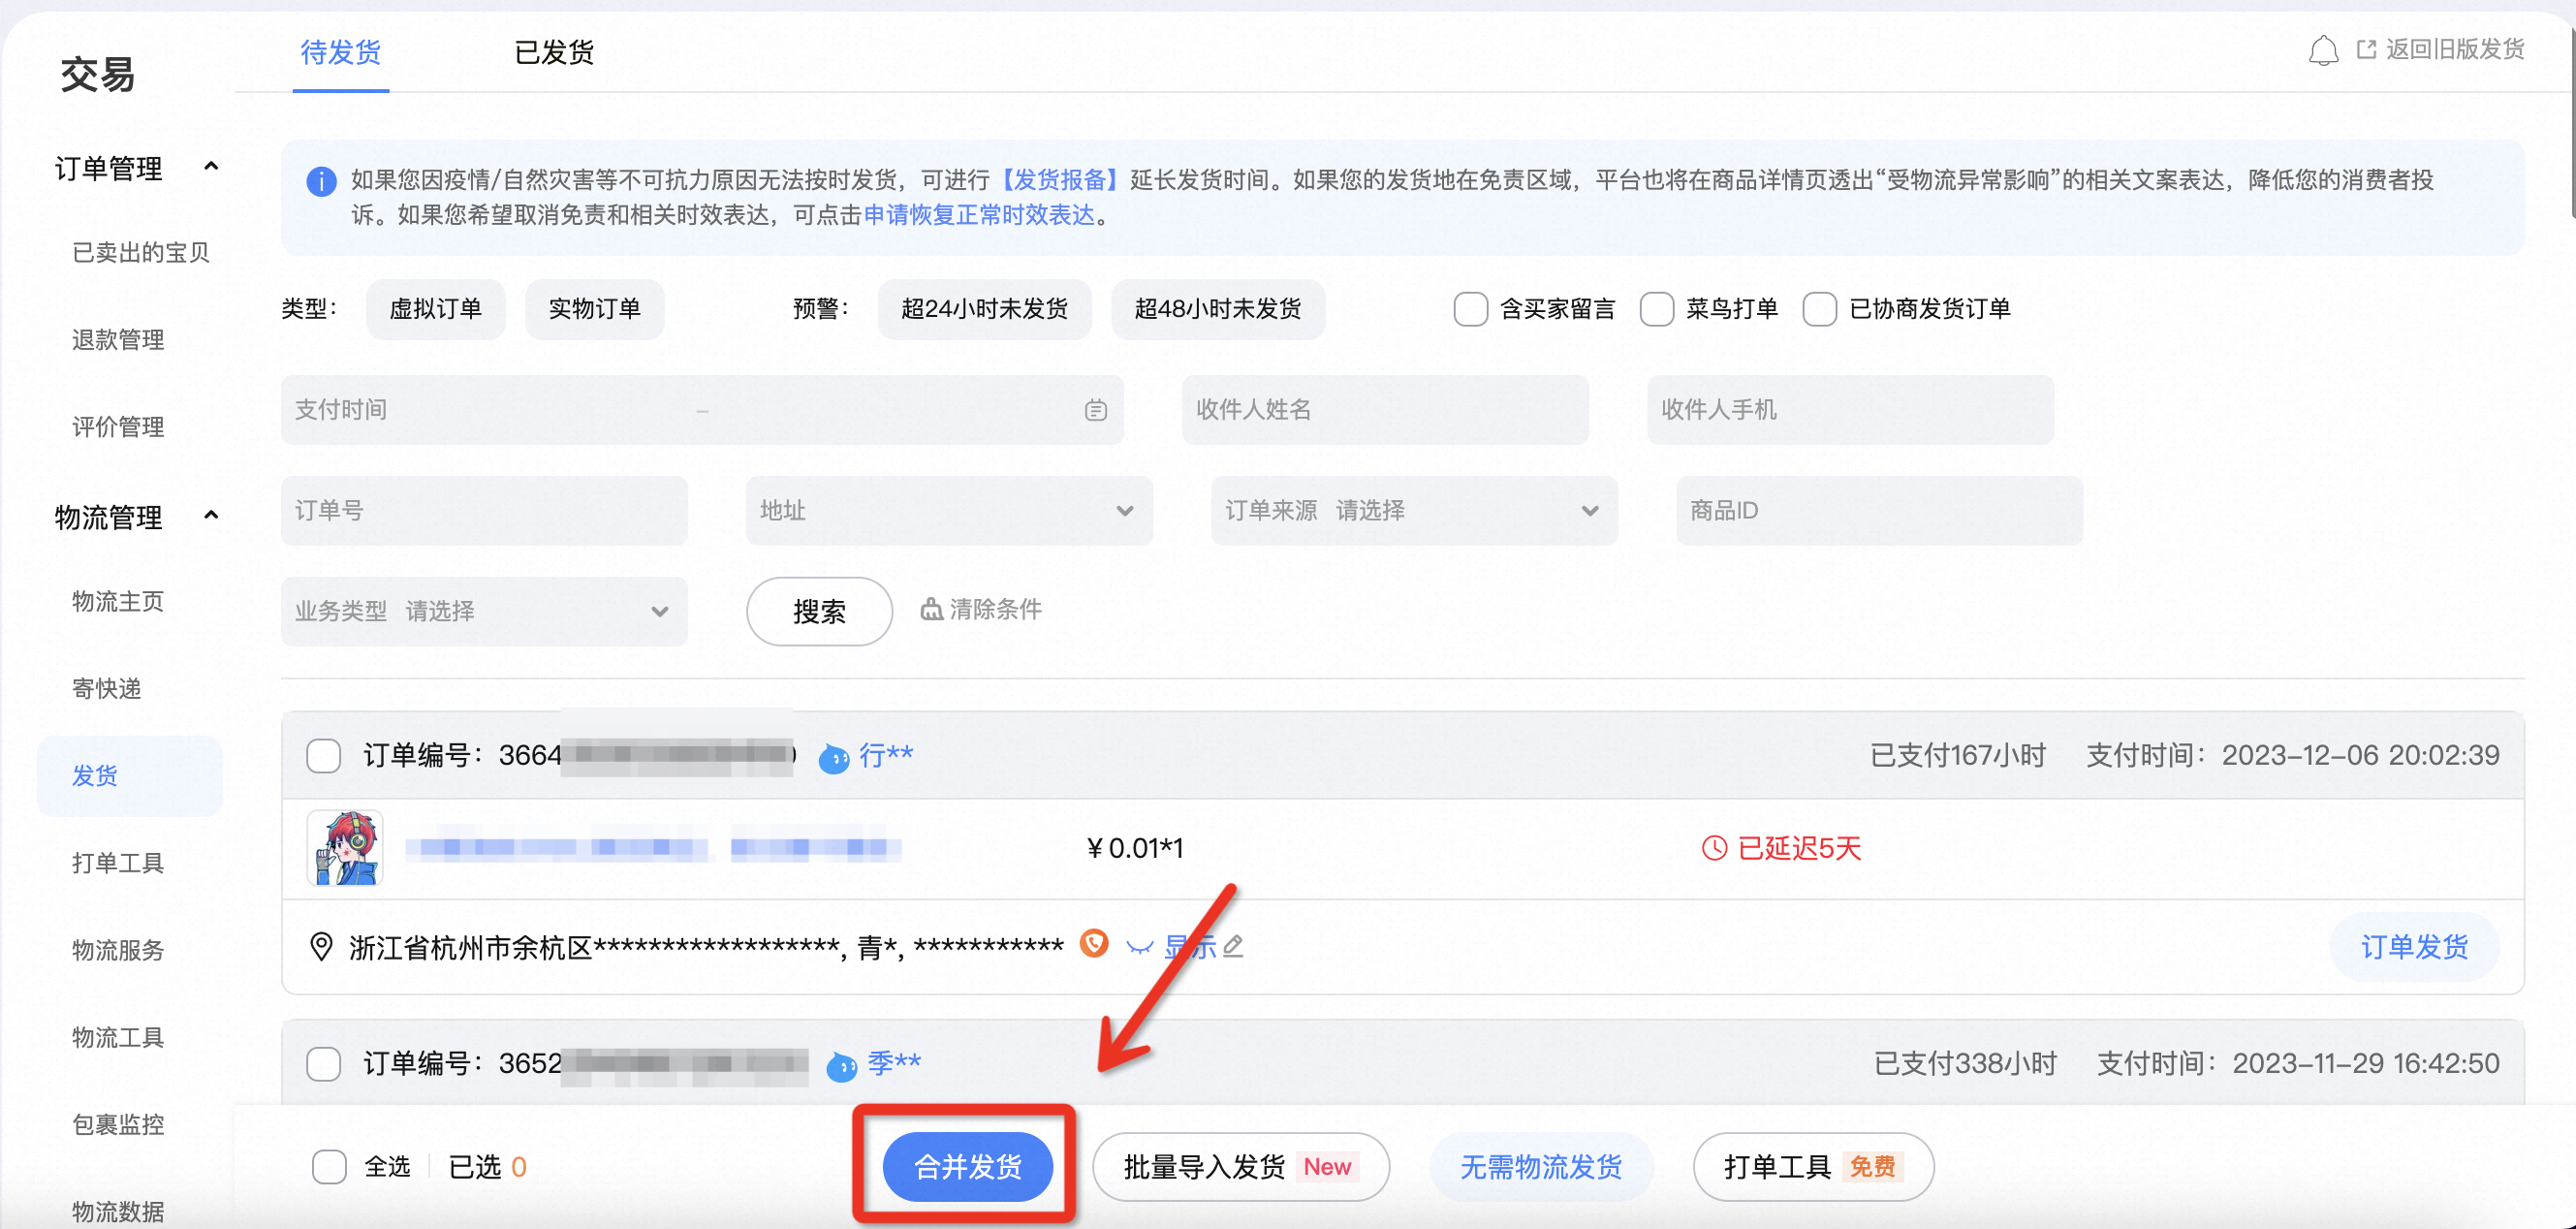Click the Wangwang chat icon beside 季**
The width and height of the screenshot is (2576, 1229).
(841, 1066)
